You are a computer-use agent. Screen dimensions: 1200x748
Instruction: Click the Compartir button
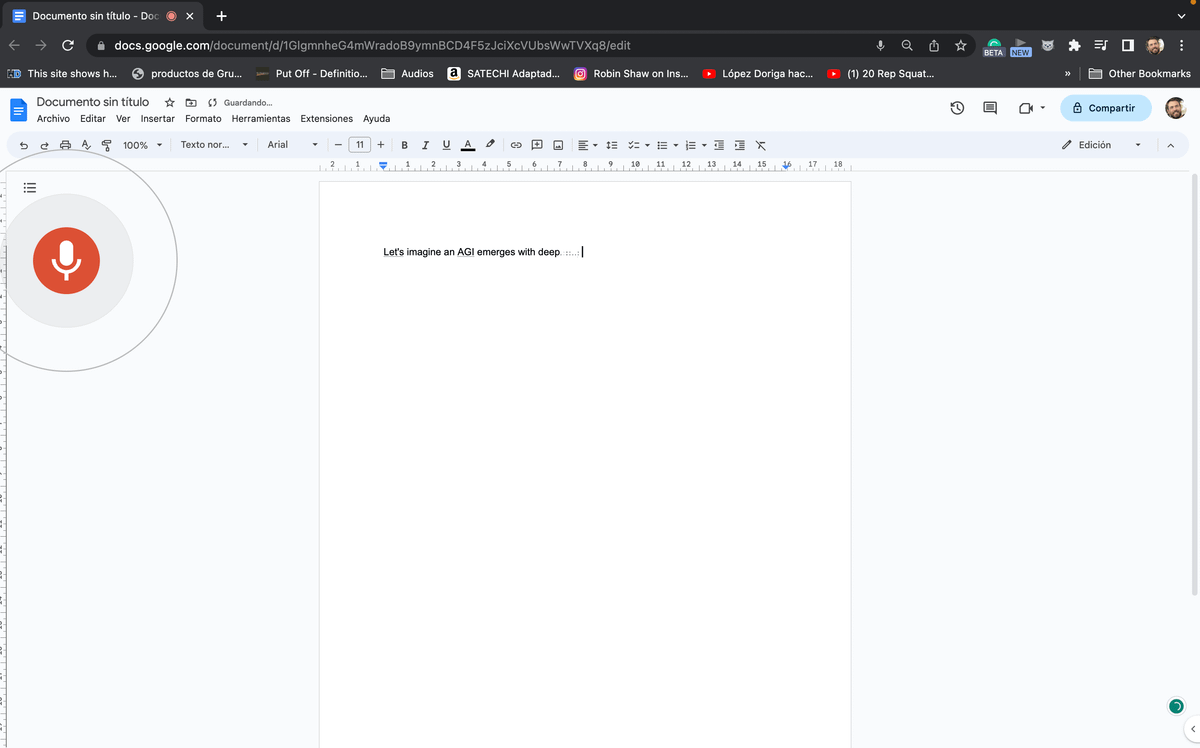1105,108
